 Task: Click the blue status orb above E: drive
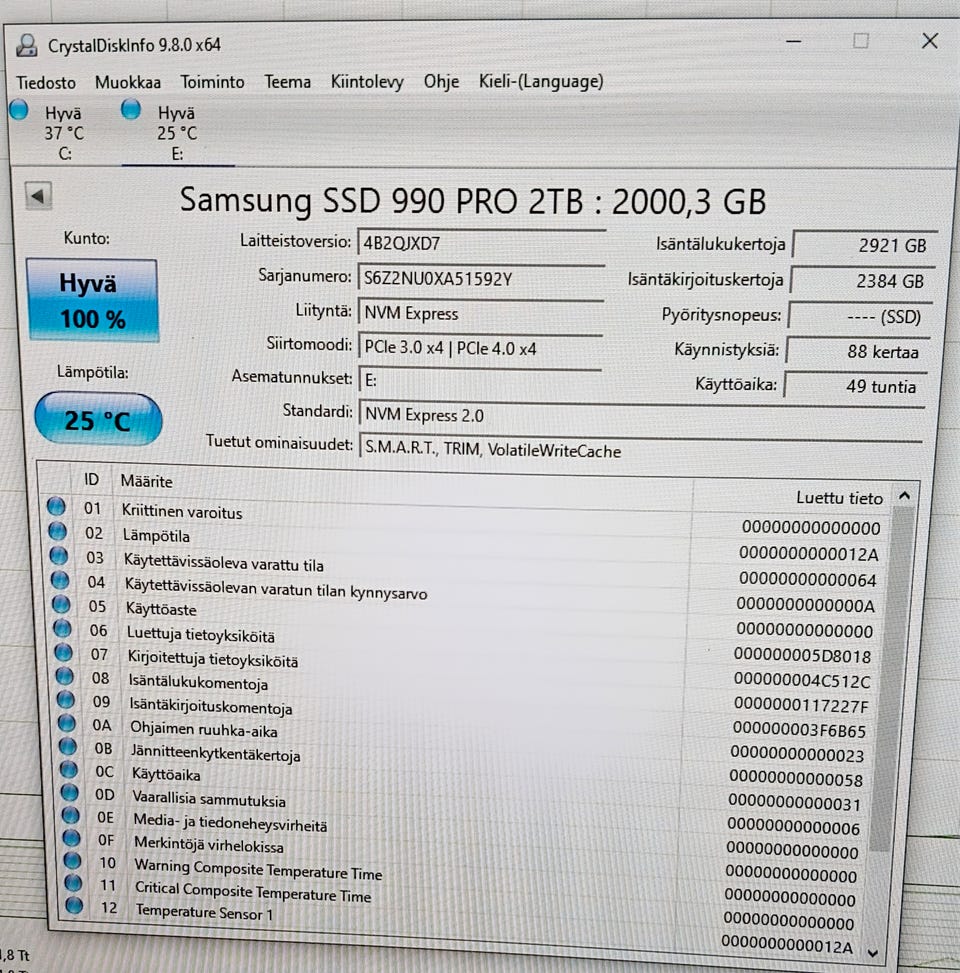click(x=131, y=109)
